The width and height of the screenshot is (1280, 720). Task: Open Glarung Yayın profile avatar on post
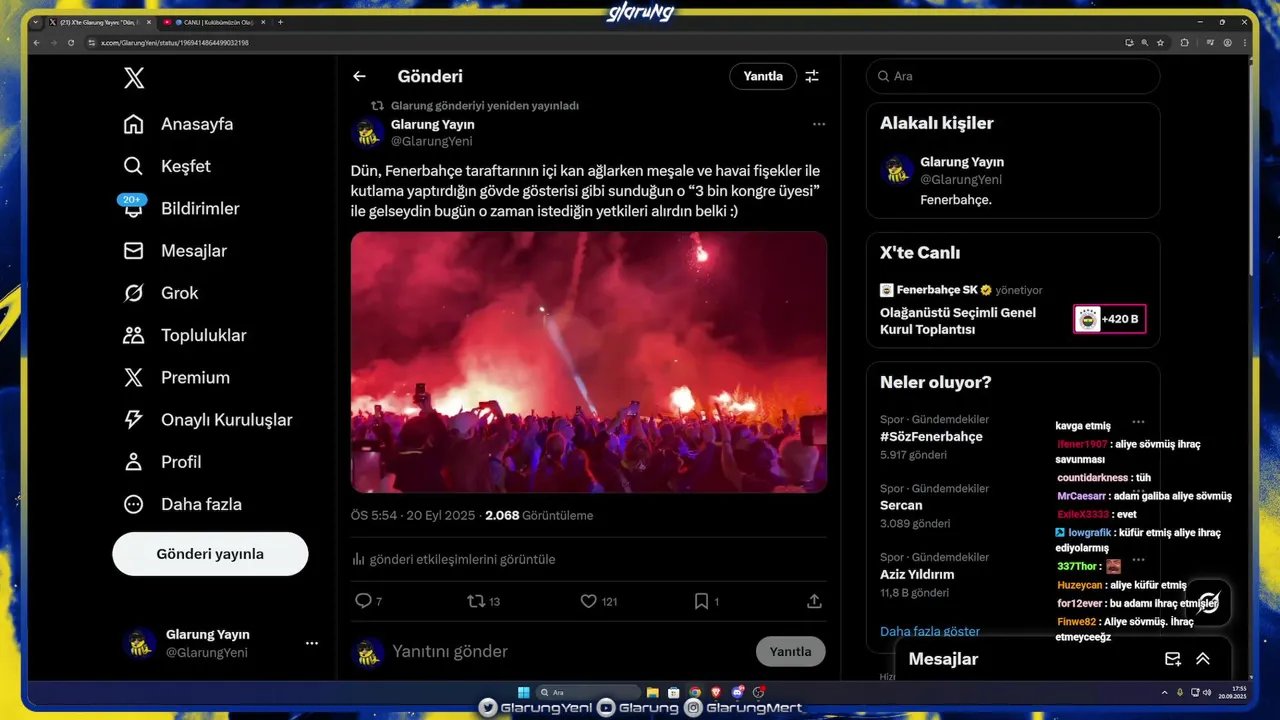[367, 133]
